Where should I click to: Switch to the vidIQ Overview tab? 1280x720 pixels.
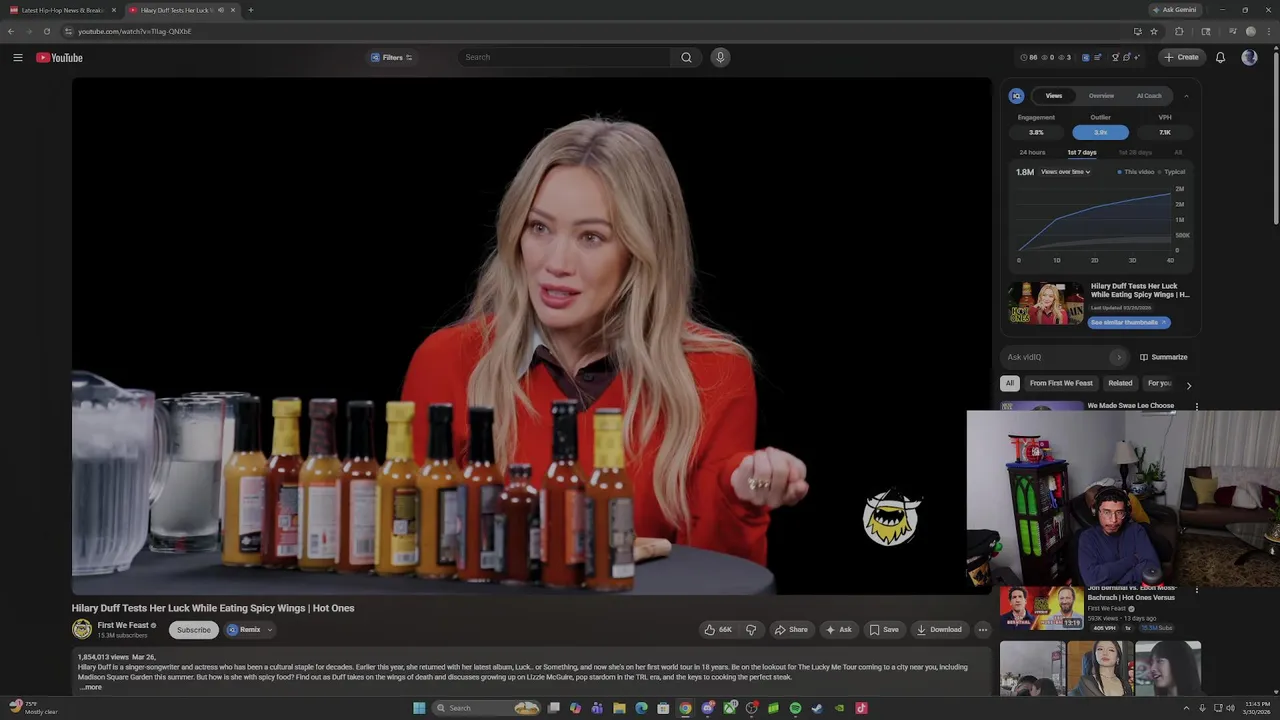coord(1101,96)
